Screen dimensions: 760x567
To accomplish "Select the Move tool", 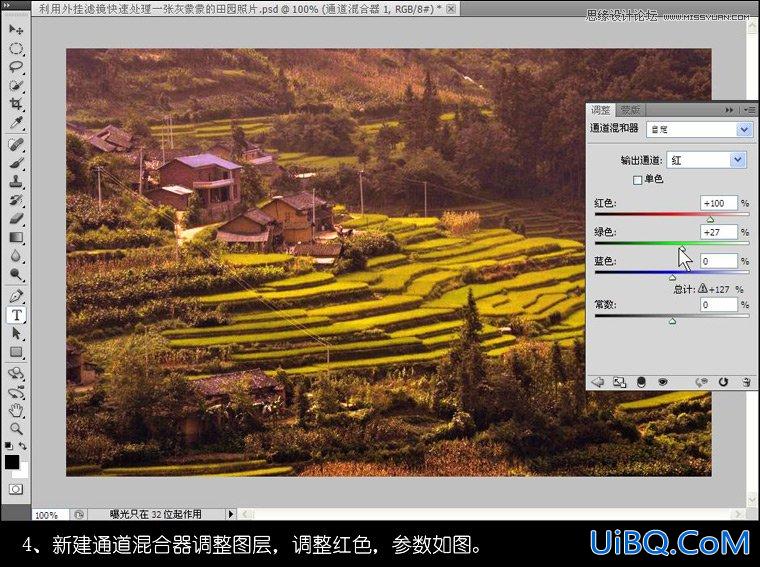I will [16, 30].
